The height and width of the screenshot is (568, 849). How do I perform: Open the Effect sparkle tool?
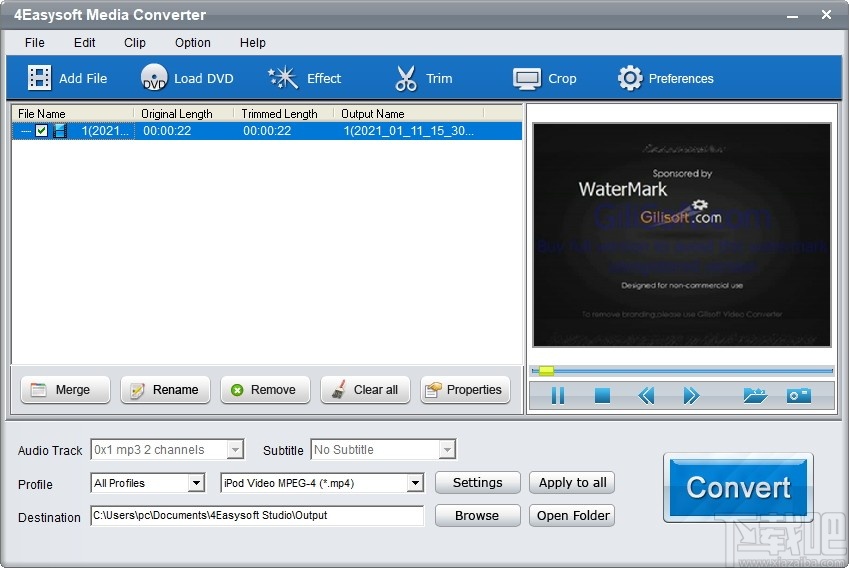coord(283,78)
